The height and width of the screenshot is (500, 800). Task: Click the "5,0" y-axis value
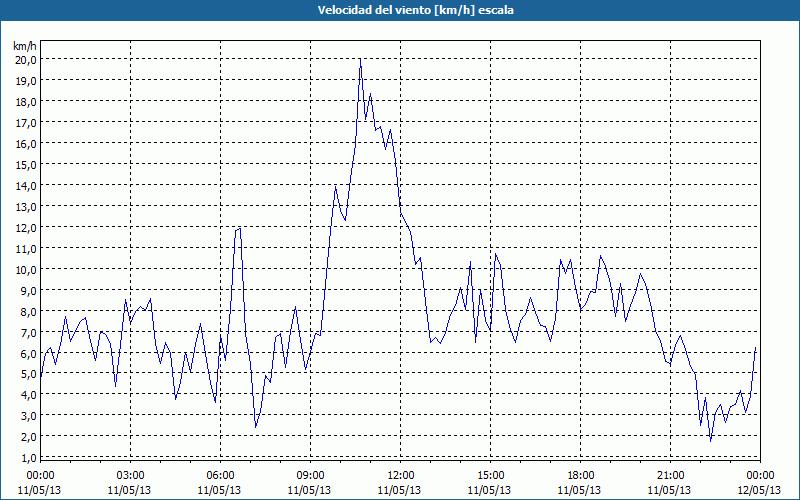[x=28, y=373]
